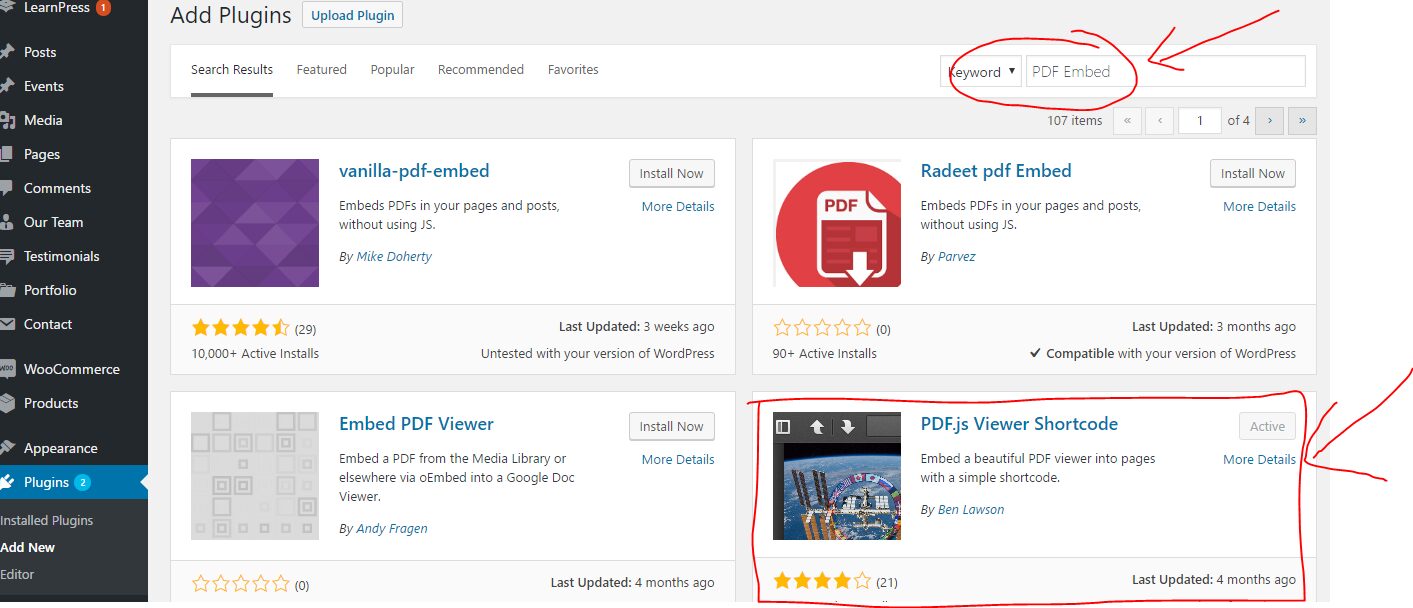Select the Add New plugins submenu

[28, 547]
